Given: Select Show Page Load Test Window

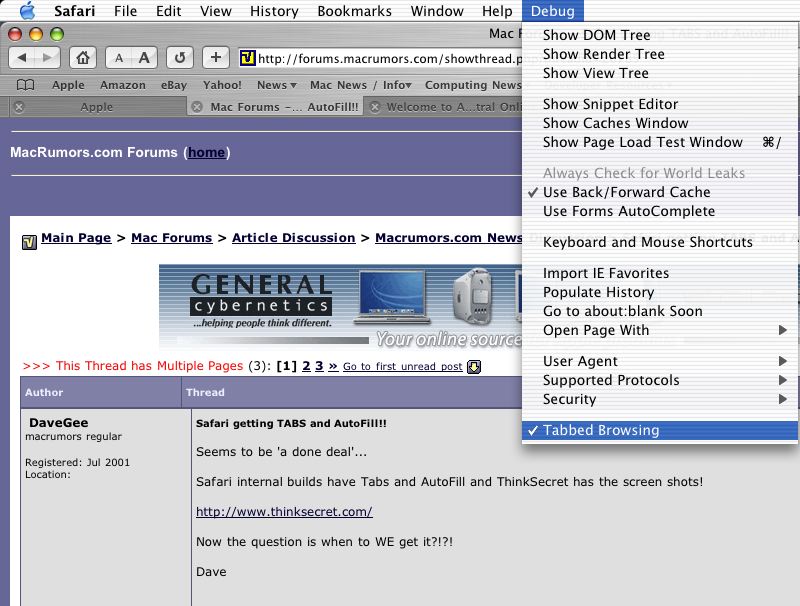Looking at the screenshot, I should (660, 142).
